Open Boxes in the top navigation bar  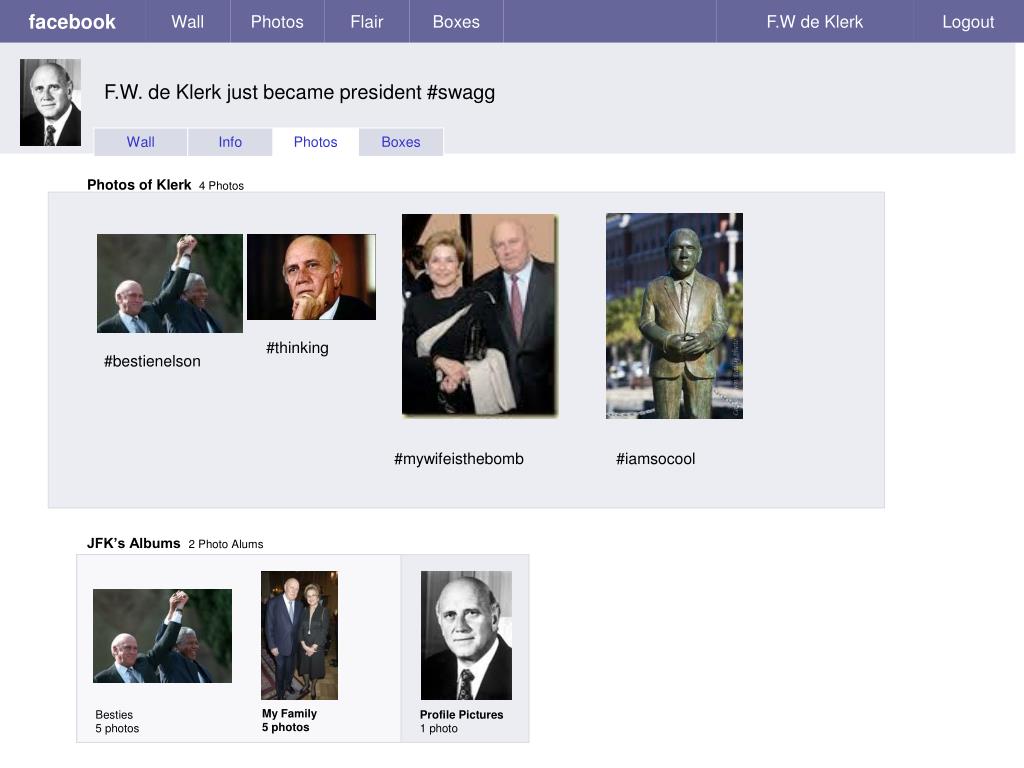tap(456, 22)
